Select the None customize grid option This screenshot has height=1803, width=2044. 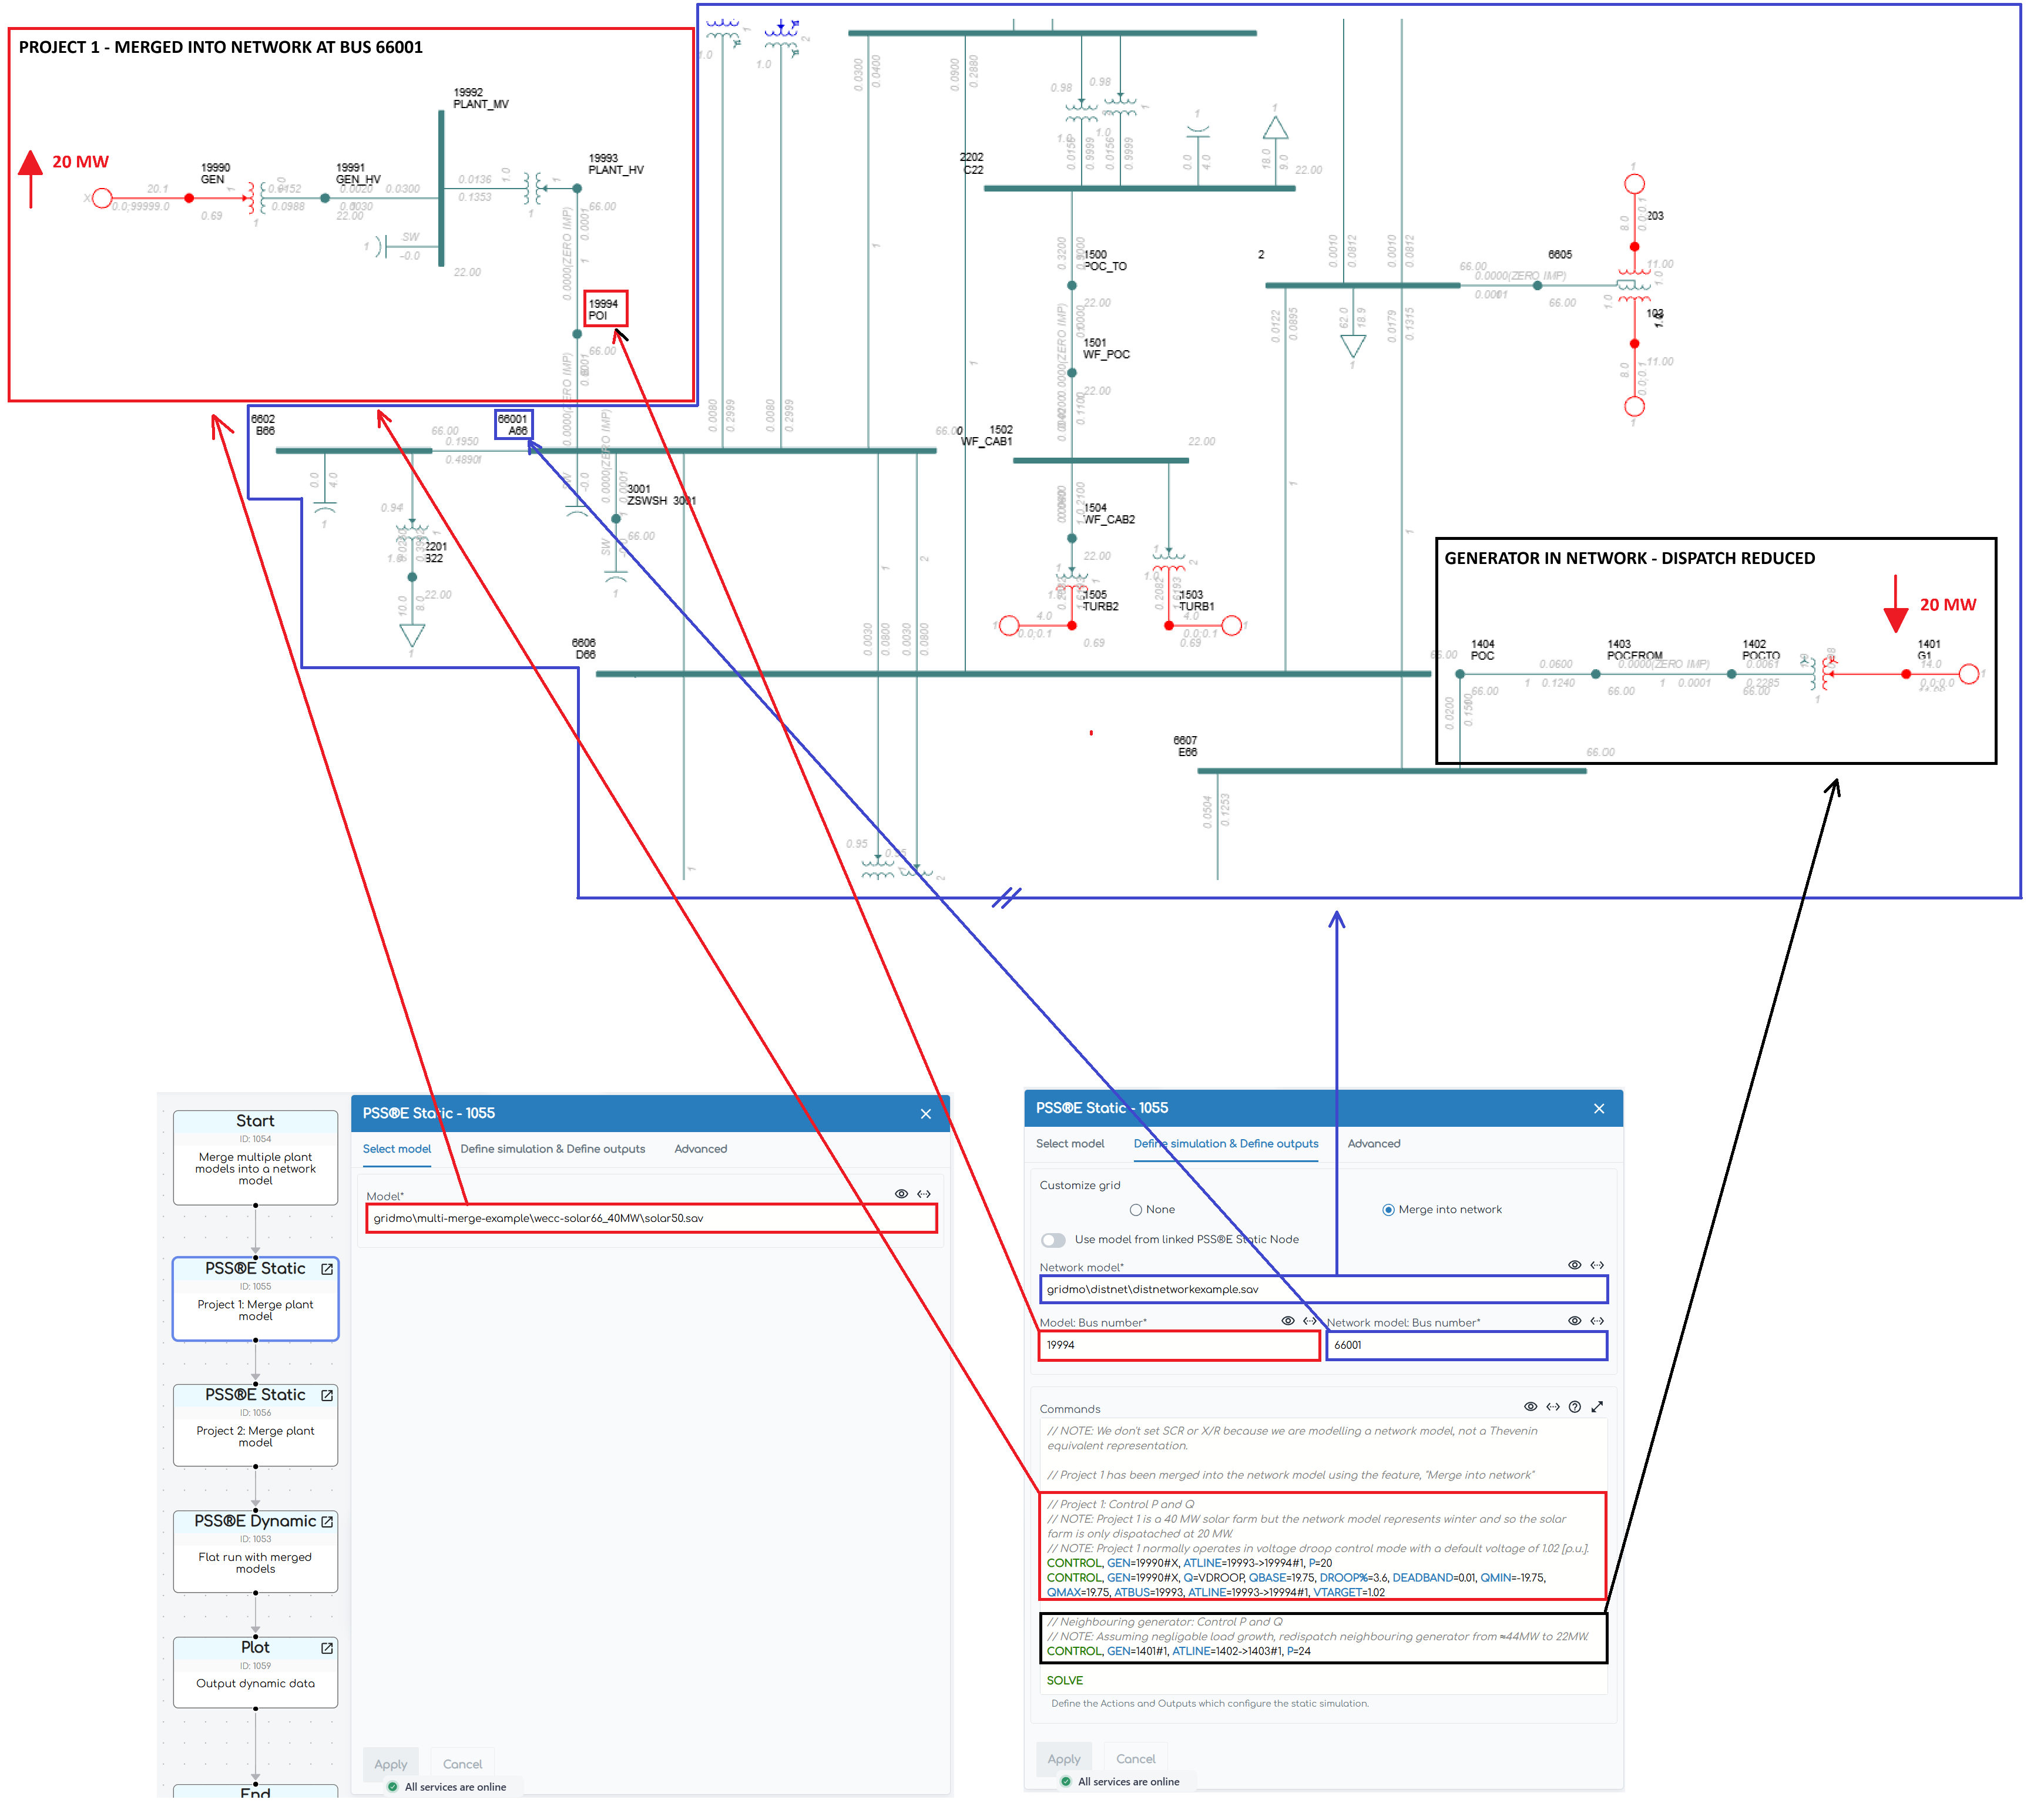point(1136,1210)
